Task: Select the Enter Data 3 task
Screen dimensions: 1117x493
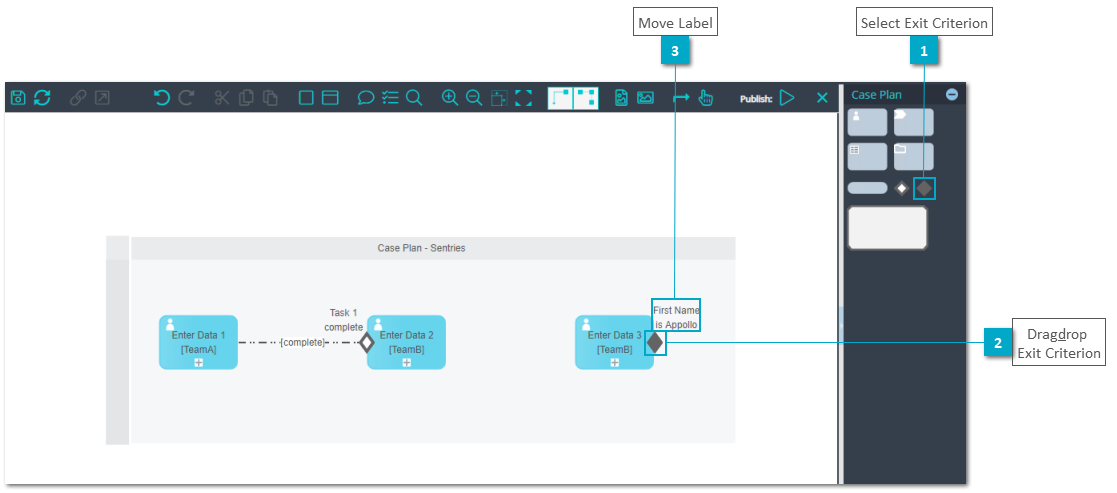Action: click(x=614, y=342)
